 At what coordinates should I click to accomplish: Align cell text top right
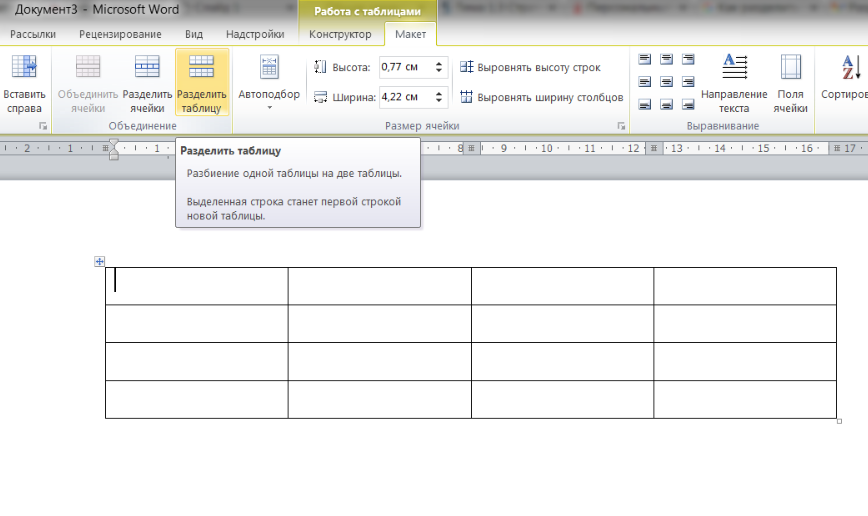688,59
